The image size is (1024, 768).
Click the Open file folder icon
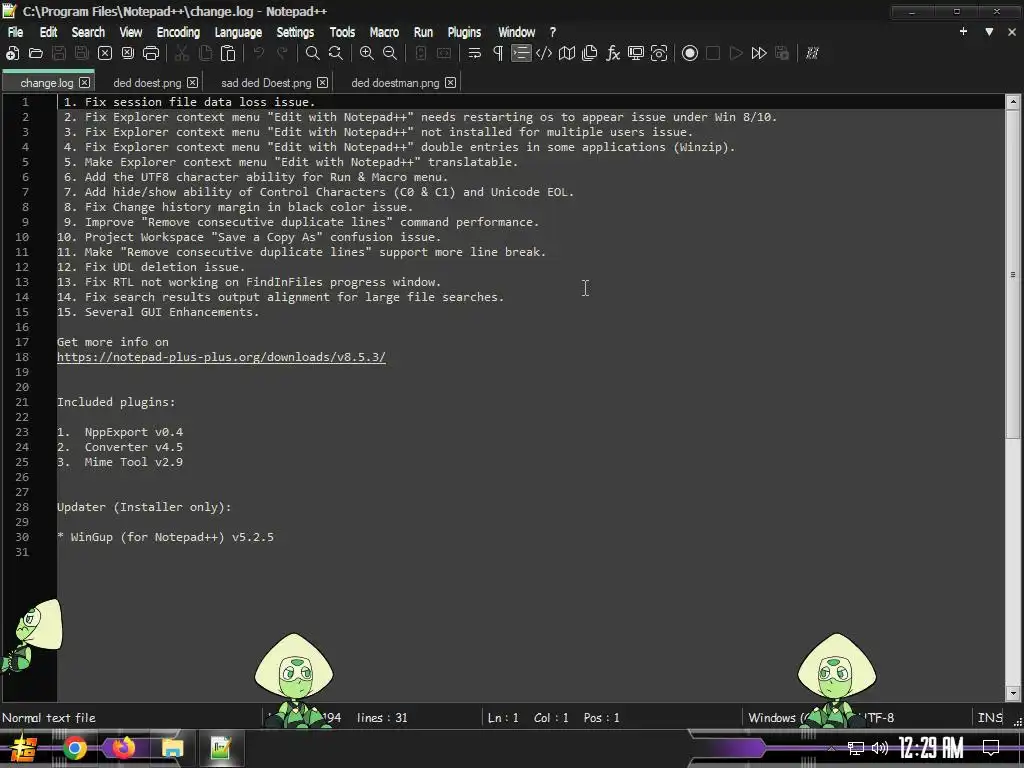pos(36,54)
